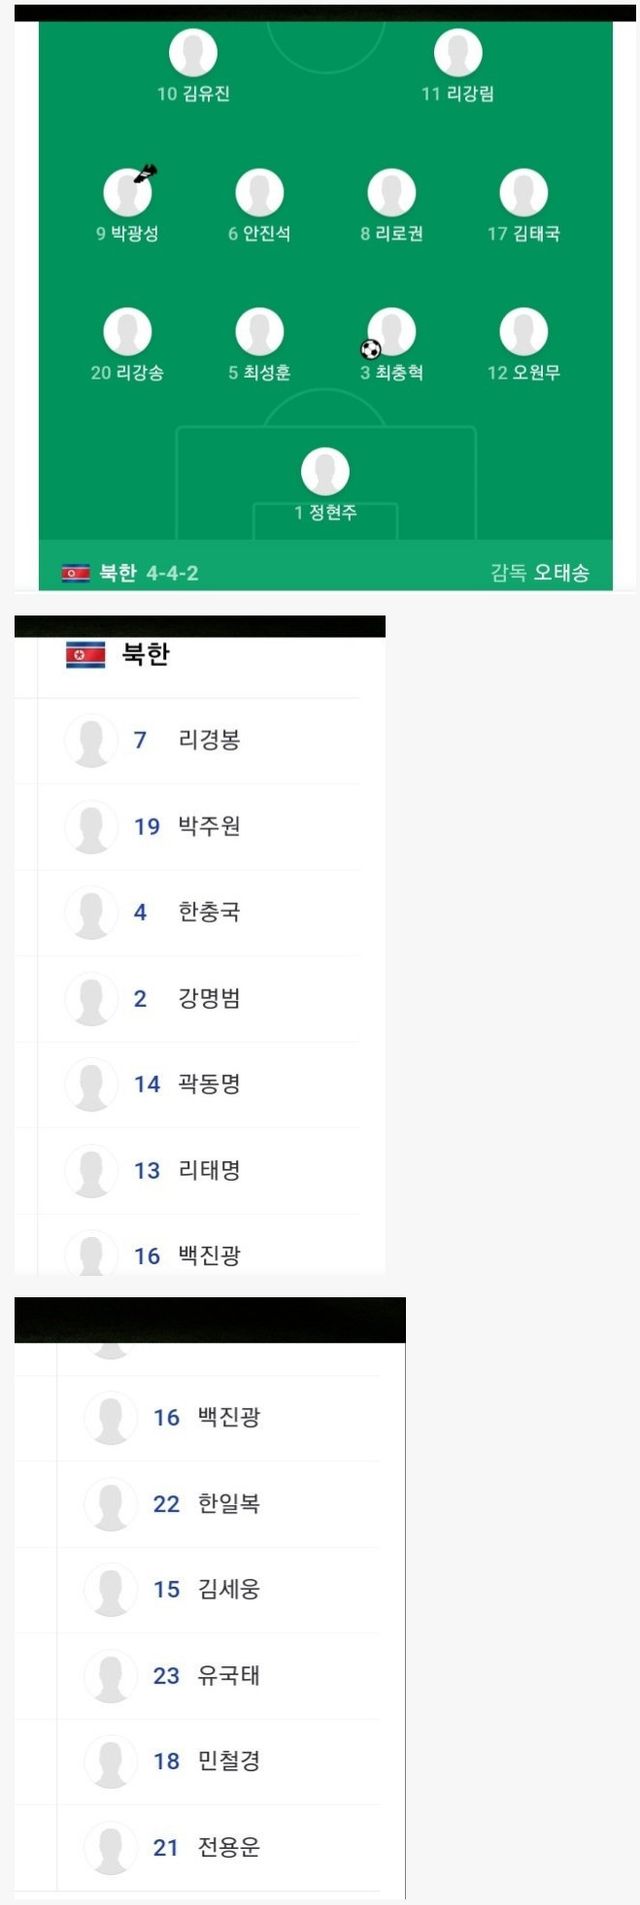640x1905 pixels.
Task: Click the goal ball icon on 최충혁
Action: pyautogui.click(x=371, y=349)
